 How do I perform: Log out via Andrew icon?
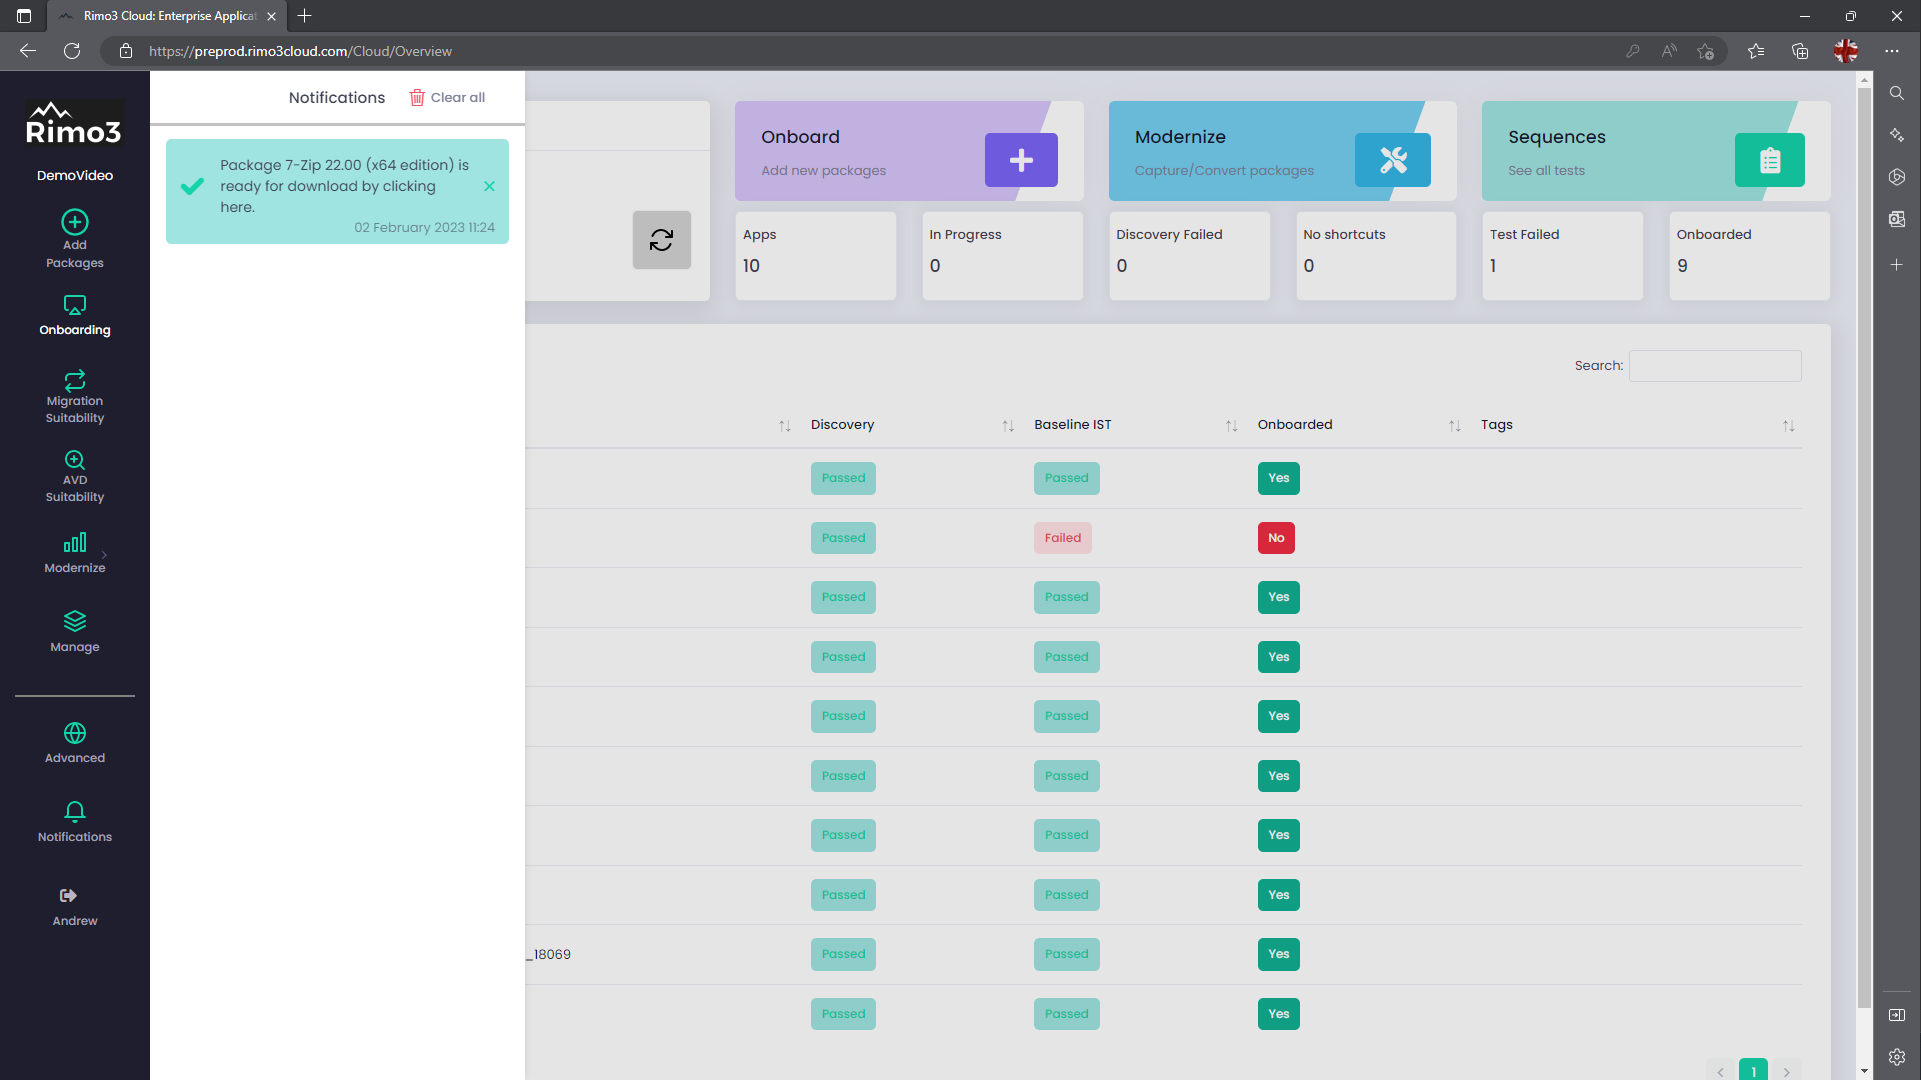[68, 896]
